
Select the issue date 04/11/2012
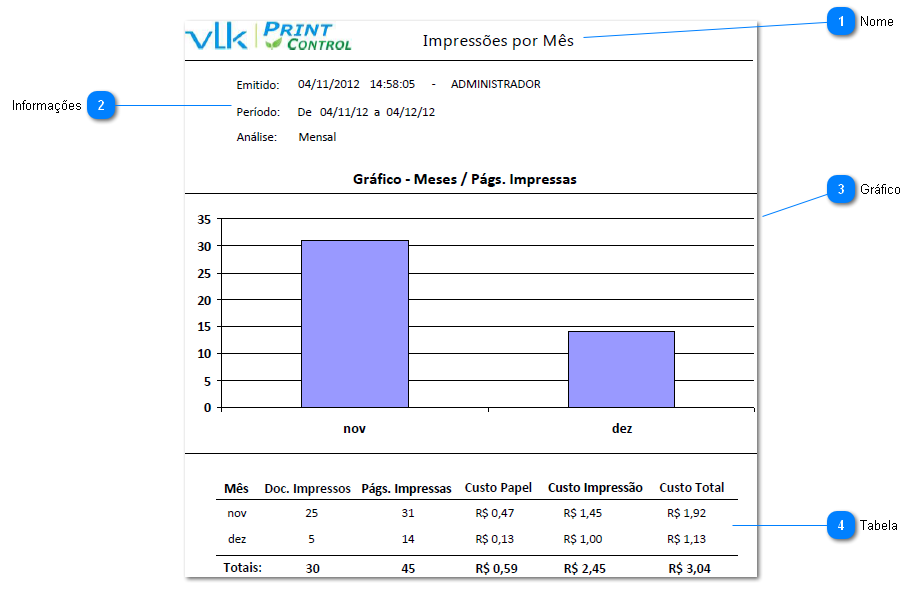[x=329, y=84]
